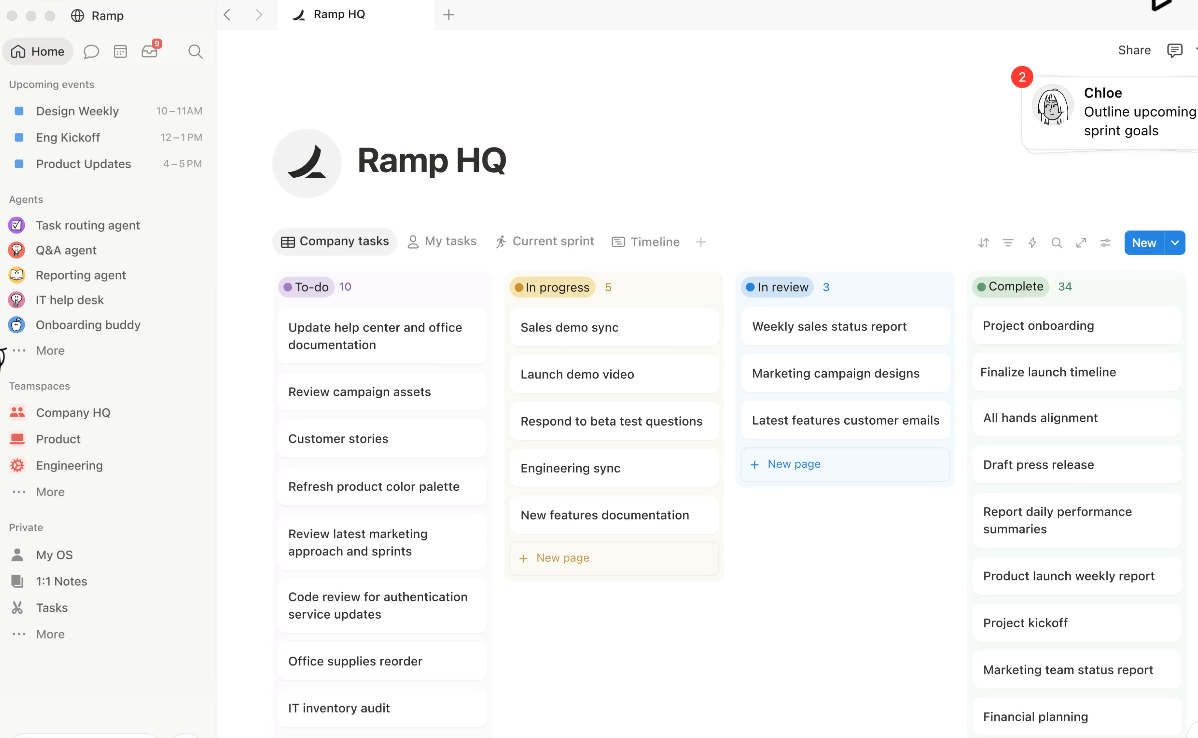Open the inbox icon with red badge
Viewport: 1198px width, 738px height.
pos(150,51)
